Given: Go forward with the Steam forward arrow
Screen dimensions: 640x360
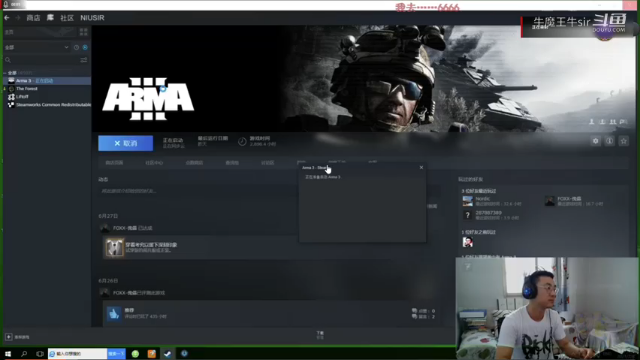Looking at the screenshot, I should click(x=18, y=18).
